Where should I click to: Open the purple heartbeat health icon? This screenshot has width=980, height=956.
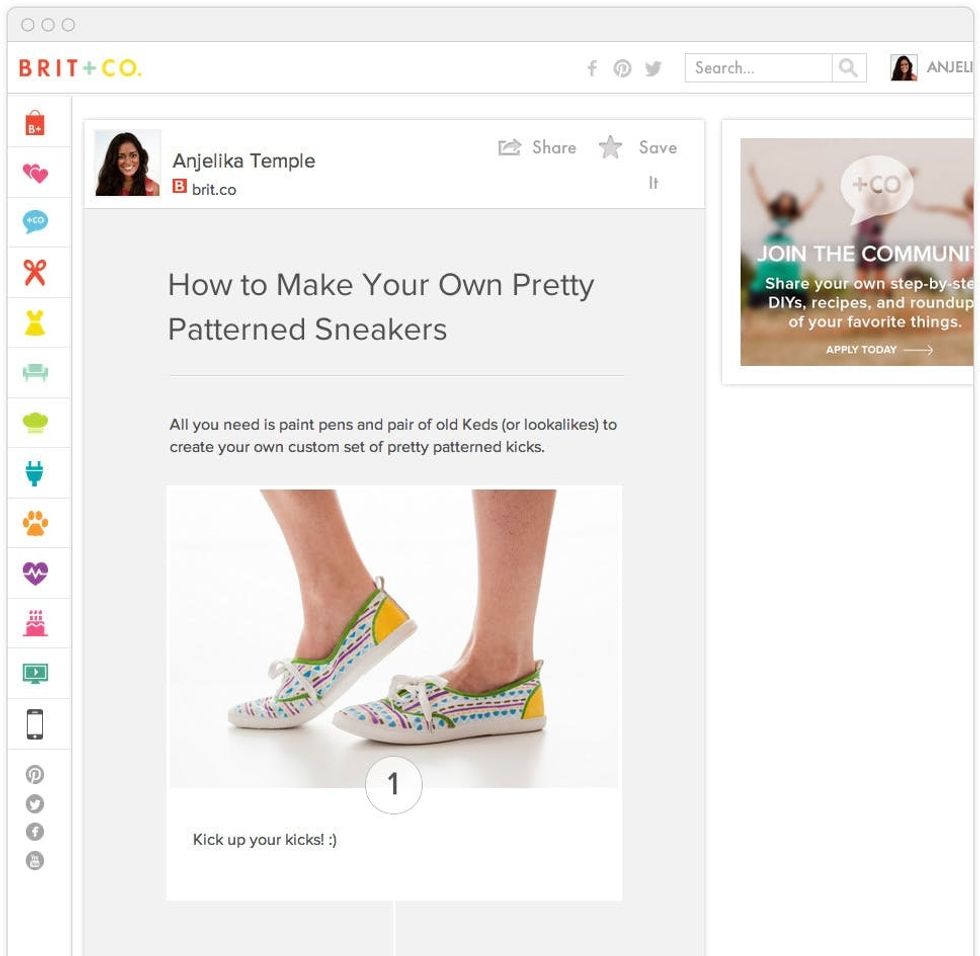(35, 573)
